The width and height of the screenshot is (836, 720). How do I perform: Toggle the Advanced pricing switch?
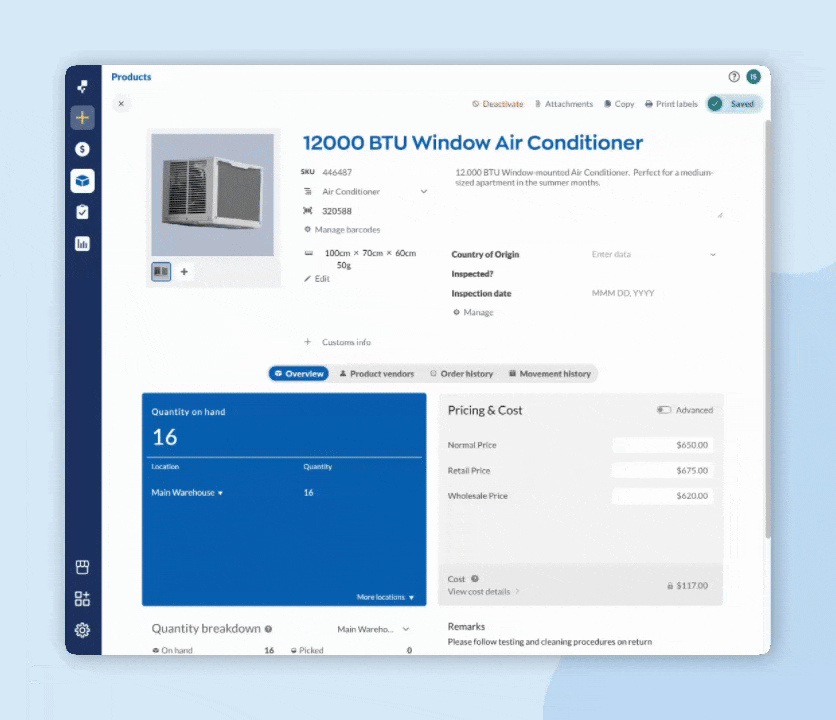[664, 410]
